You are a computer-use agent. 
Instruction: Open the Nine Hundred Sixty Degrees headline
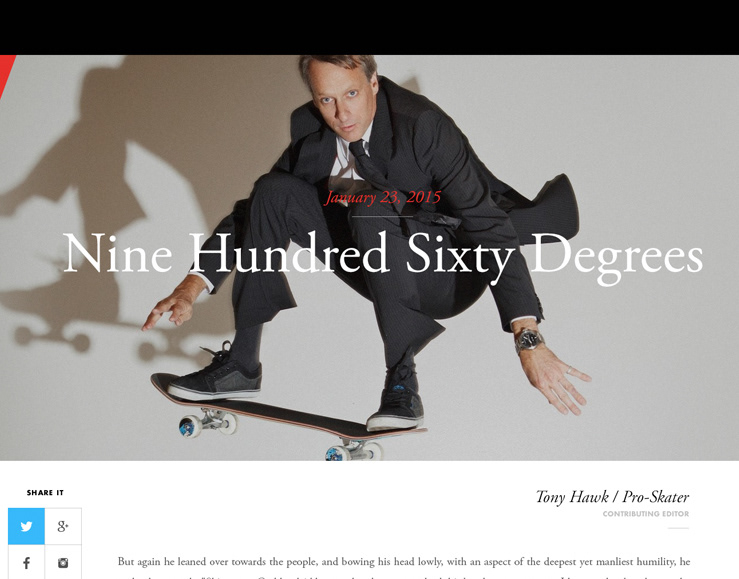(x=383, y=256)
